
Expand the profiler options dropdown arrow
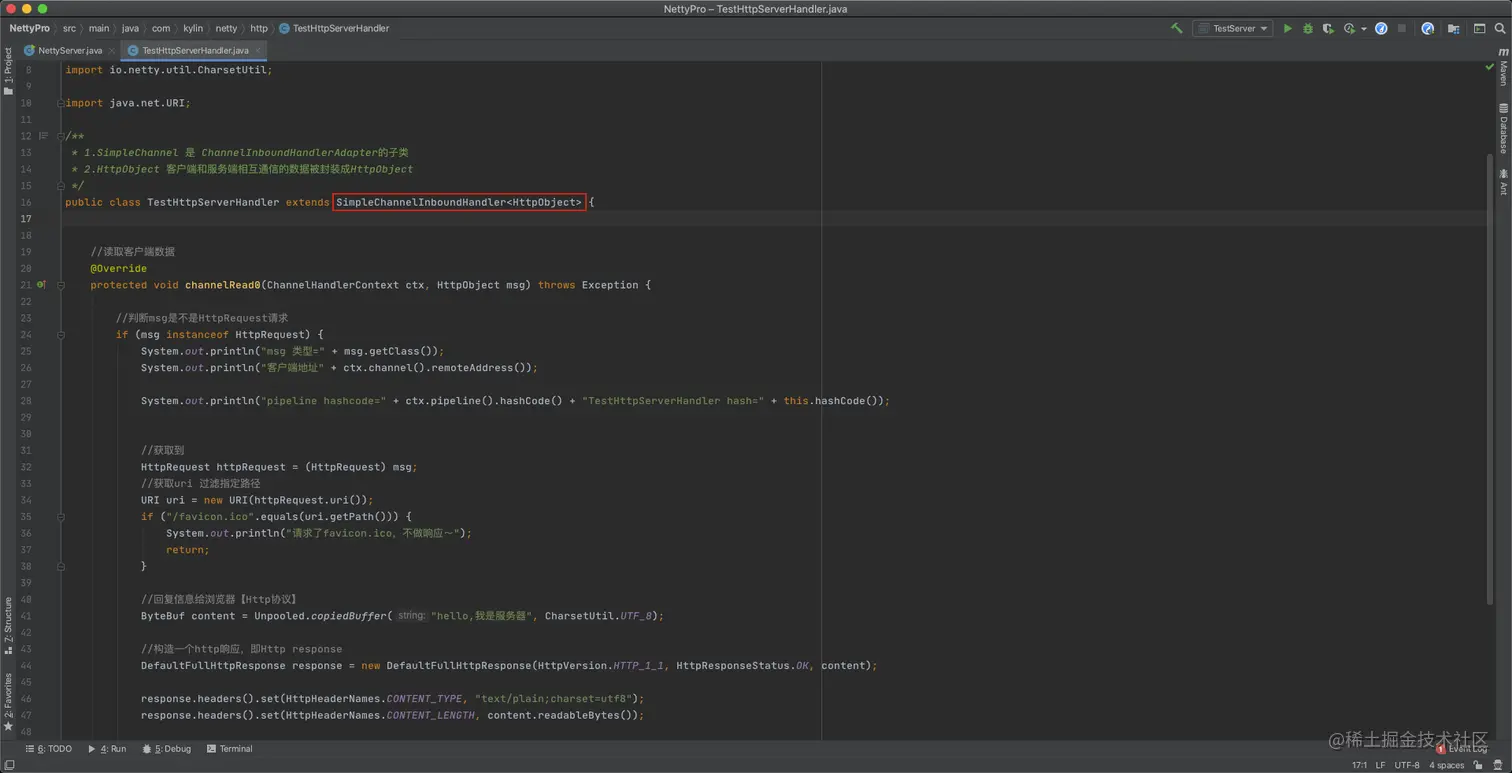click(1364, 29)
